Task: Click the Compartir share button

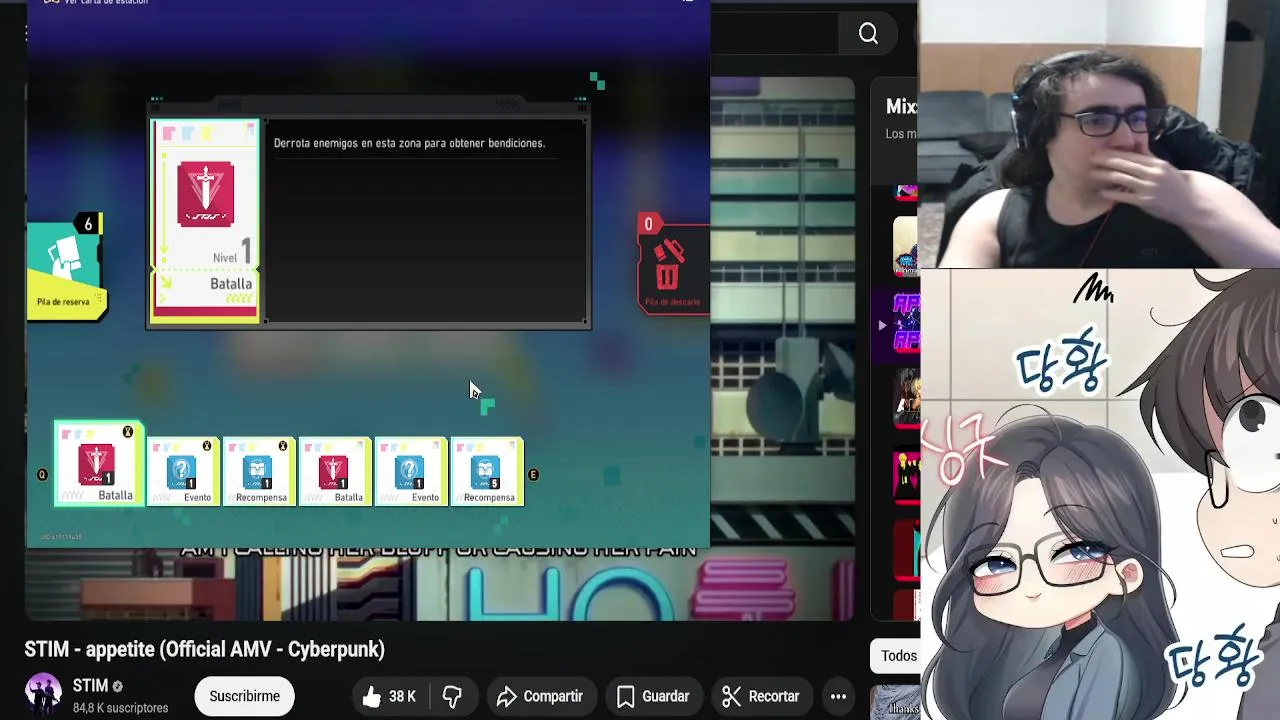Action: (x=540, y=696)
